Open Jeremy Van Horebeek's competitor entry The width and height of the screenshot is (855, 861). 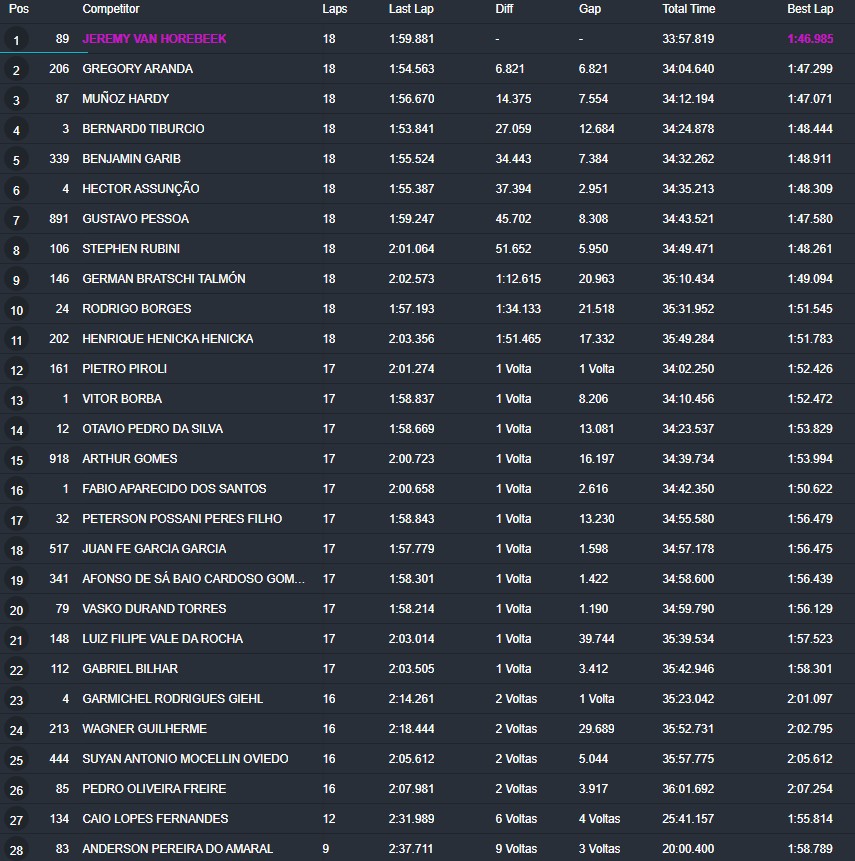154,39
